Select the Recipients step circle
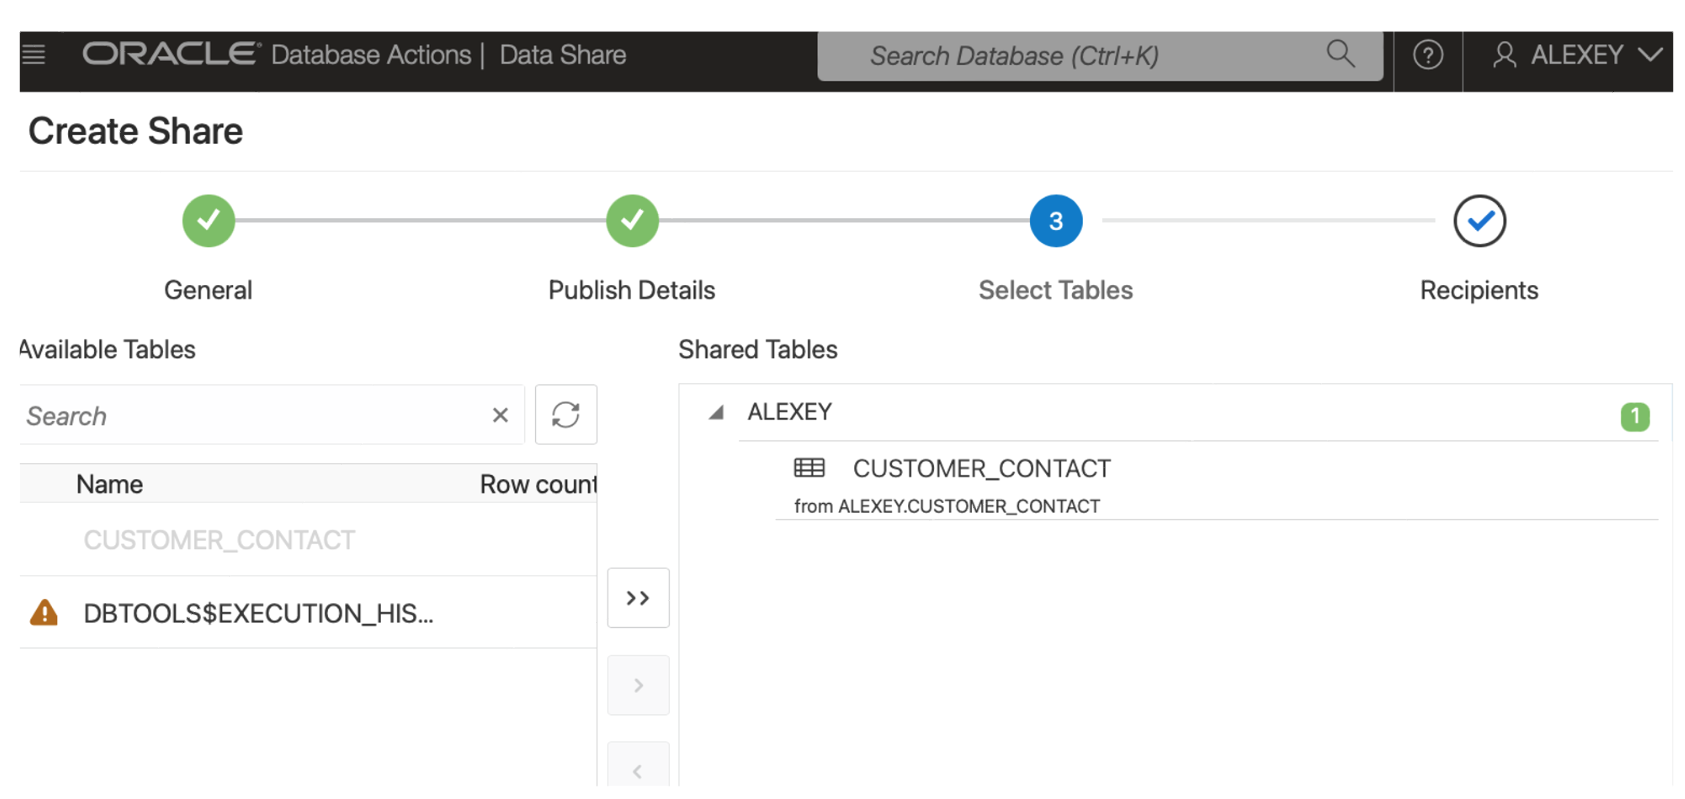This screenshot has height=799, width=1685. click(x=1479, y=220)
